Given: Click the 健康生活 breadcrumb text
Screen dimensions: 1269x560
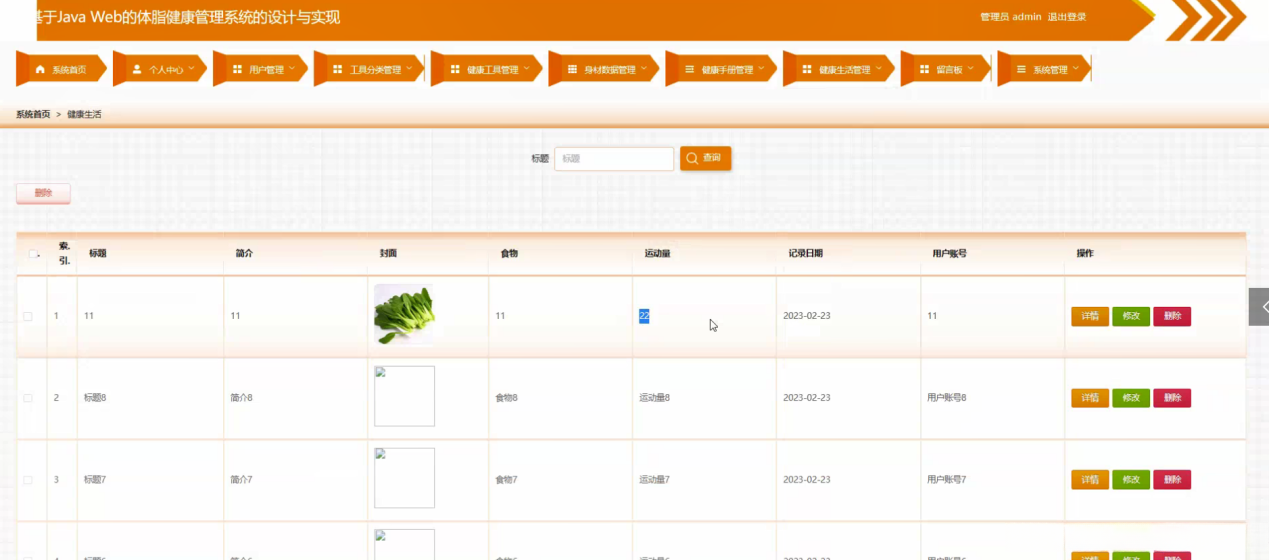Looking at the screenshot, I should (84, 114).
